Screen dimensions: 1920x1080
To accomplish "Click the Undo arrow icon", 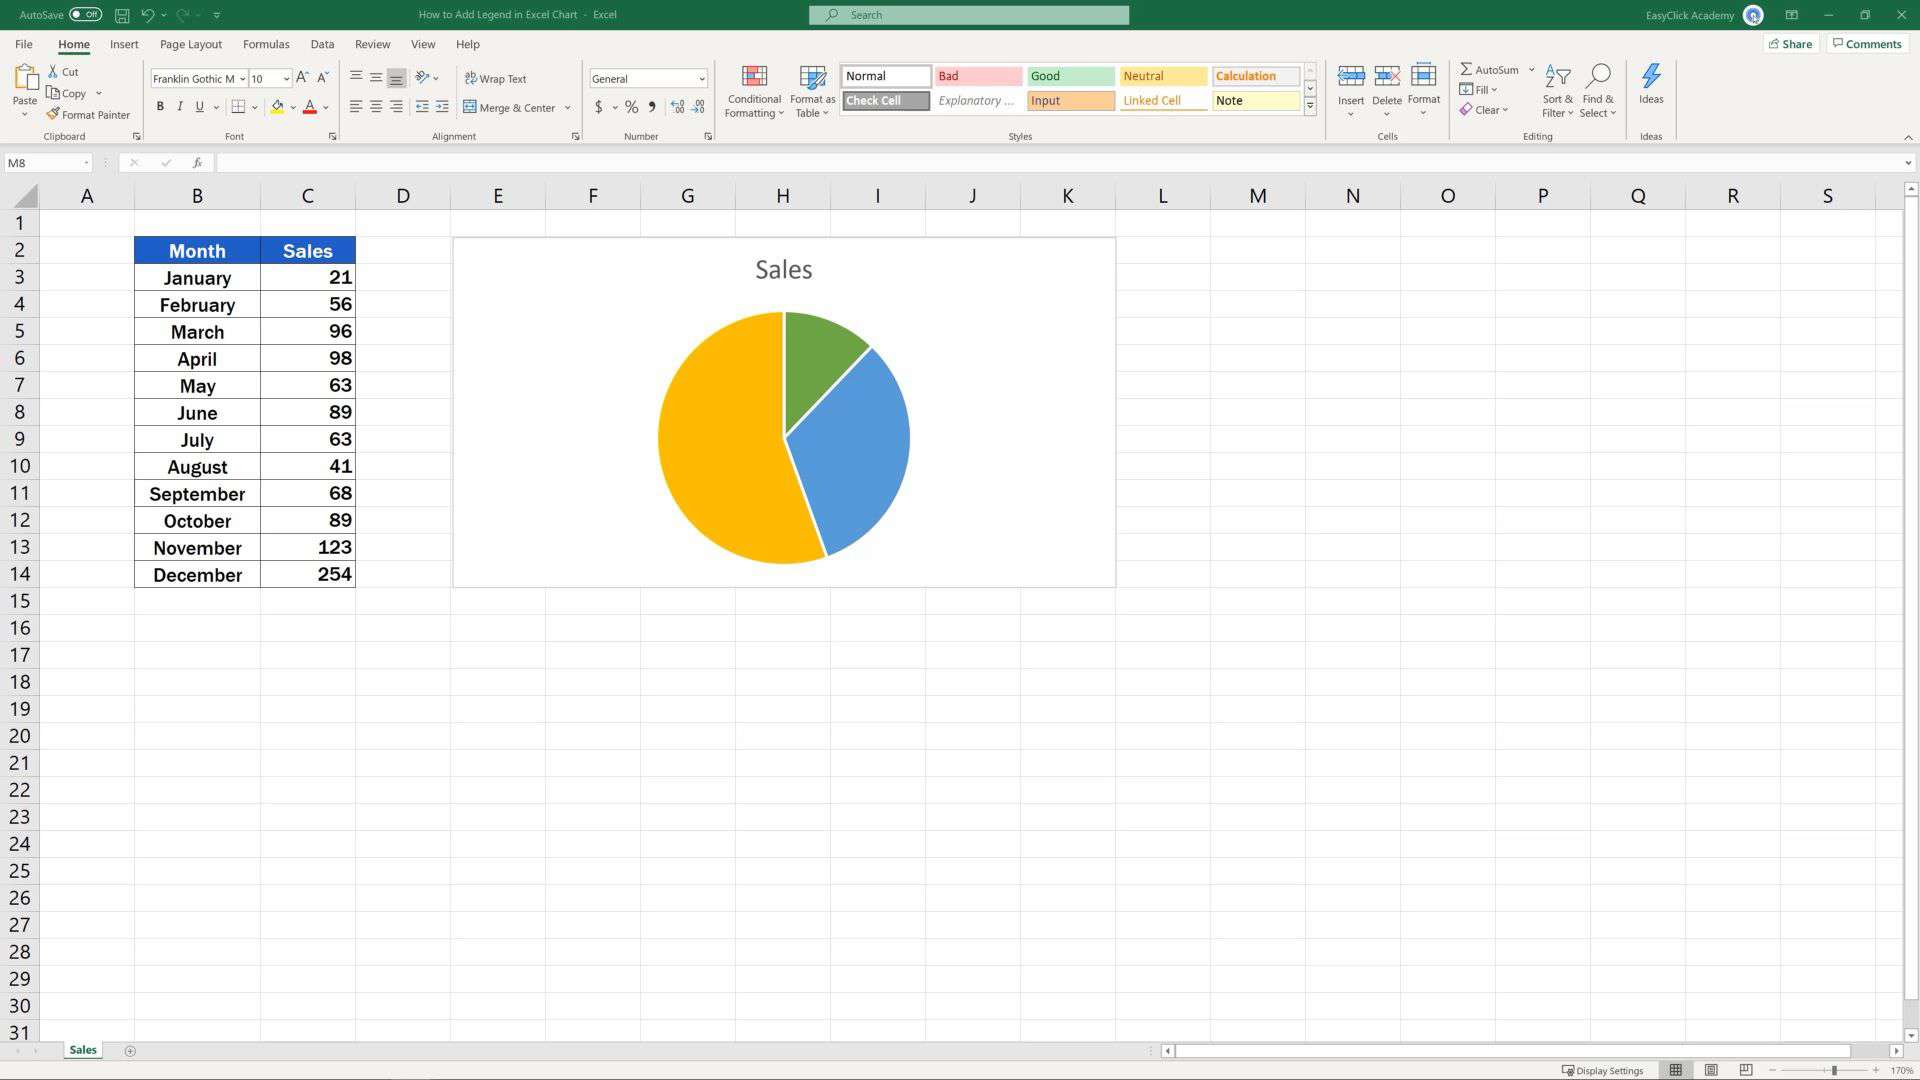I will tap(147, 15).
